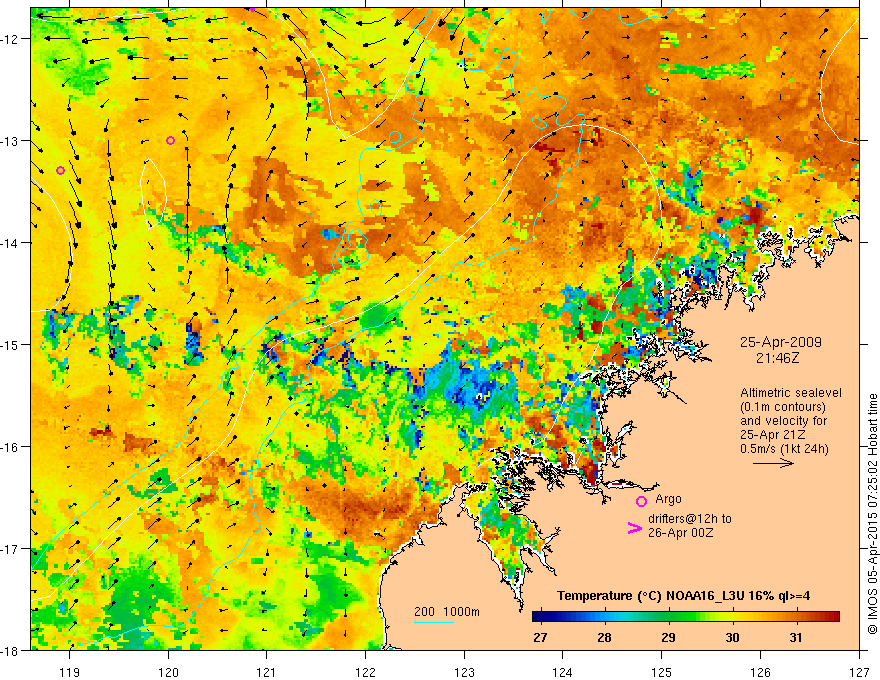
Task: Click the magenta Argo circle in legend
Action: pyautogui.click(x=641, y=501)
